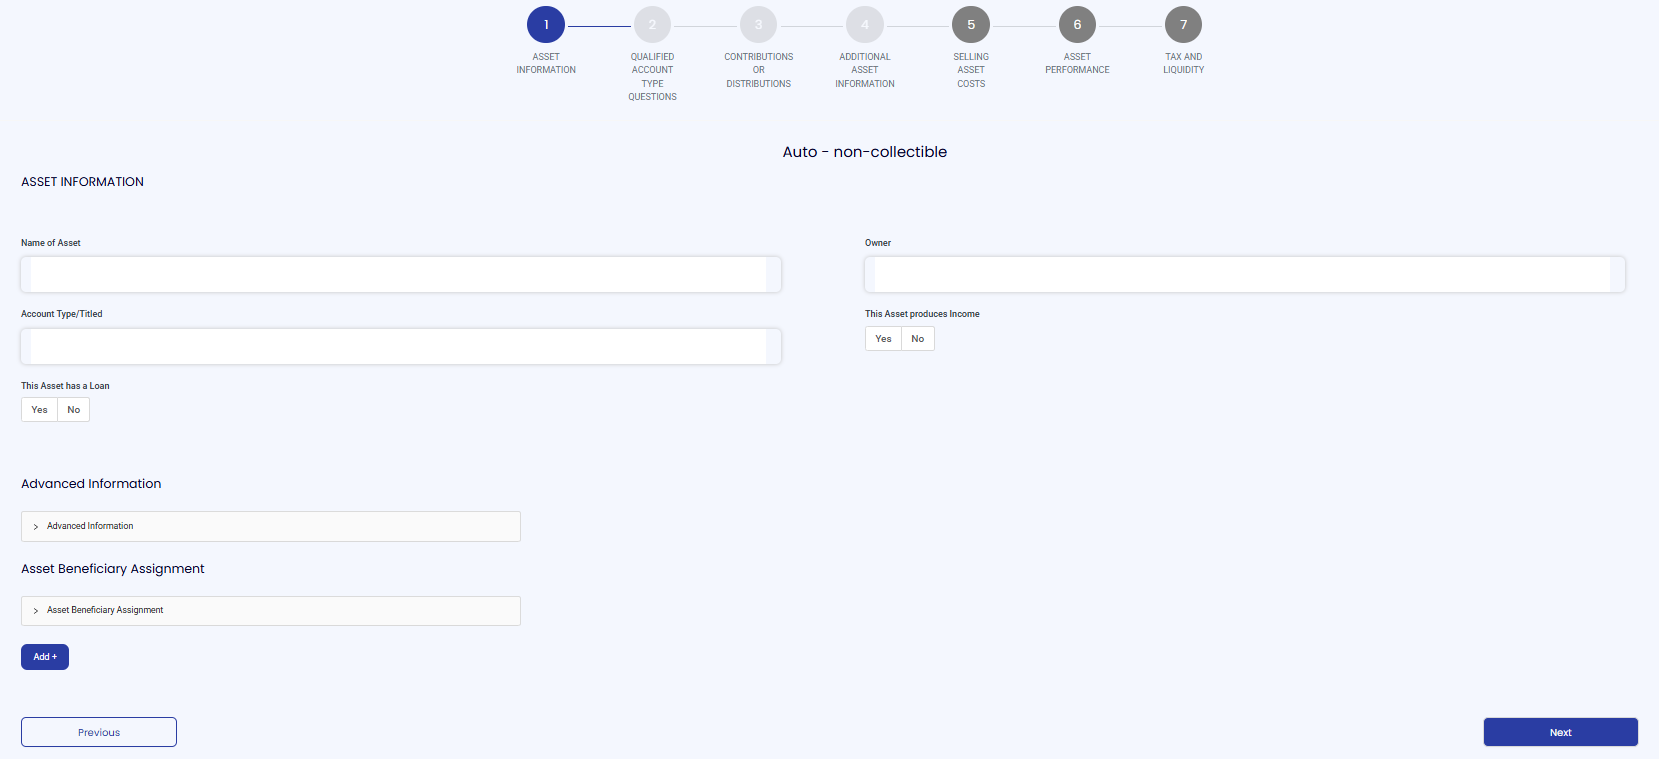Image resolution: width=1659 pixels, height=759 pixels.
Task: Navigate to step 6 Asset Performance
Action: click(1077, 25)
